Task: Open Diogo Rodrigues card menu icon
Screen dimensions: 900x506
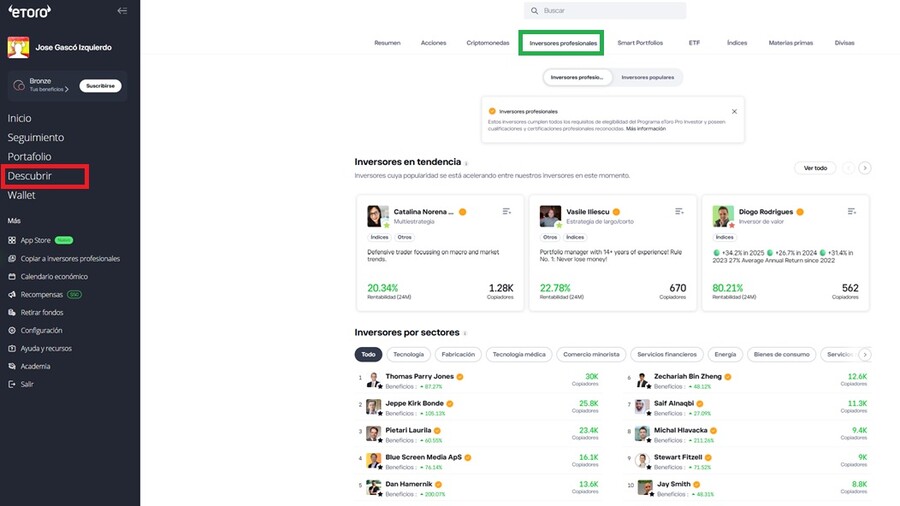Action: pyautogui.click(x=852, y=212)
